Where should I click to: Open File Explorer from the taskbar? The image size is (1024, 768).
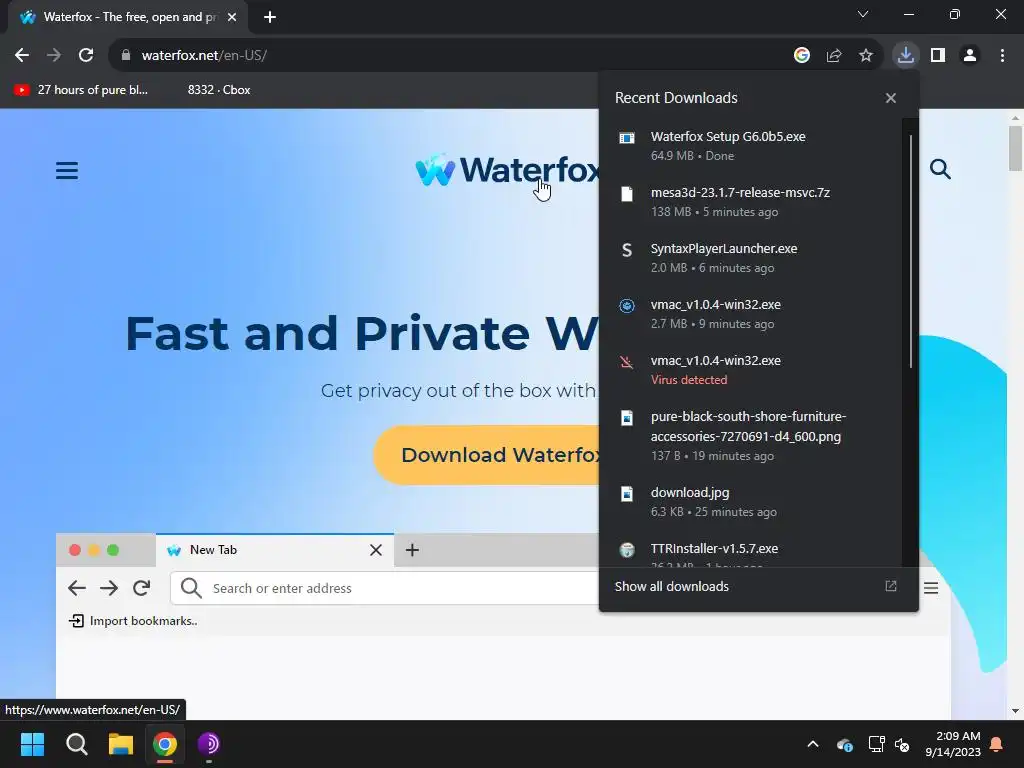coord(121,744)
